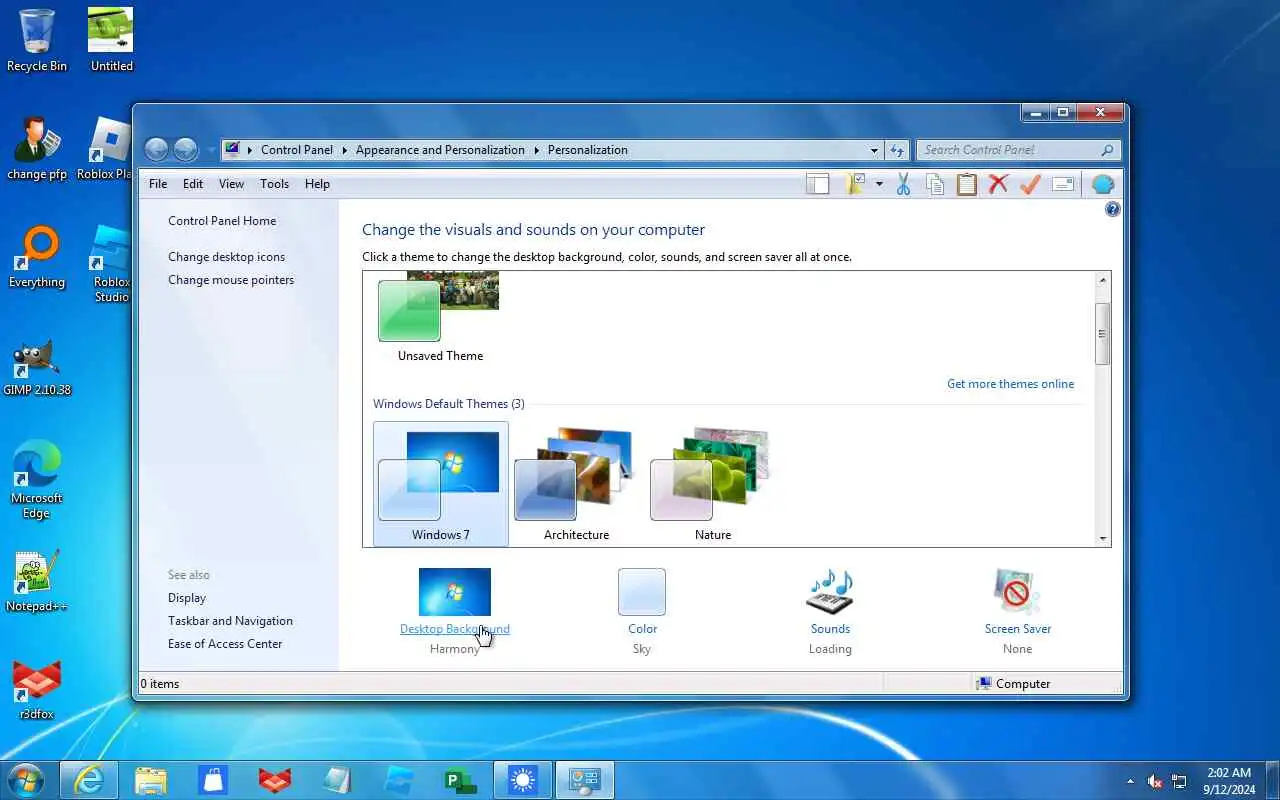Open the Edit menu
1280x800 pixels.
pyautogui.click(x=193, y=184)
